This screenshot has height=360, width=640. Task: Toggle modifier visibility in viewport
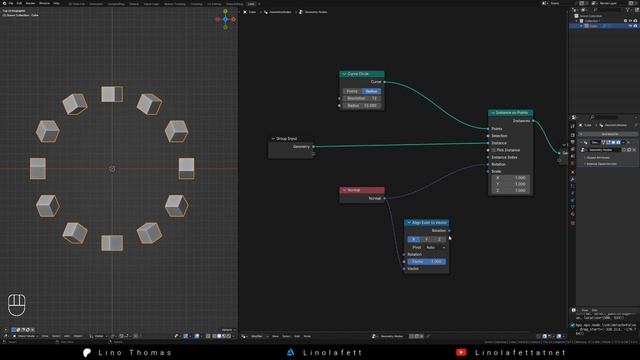(x=613, y=142)
